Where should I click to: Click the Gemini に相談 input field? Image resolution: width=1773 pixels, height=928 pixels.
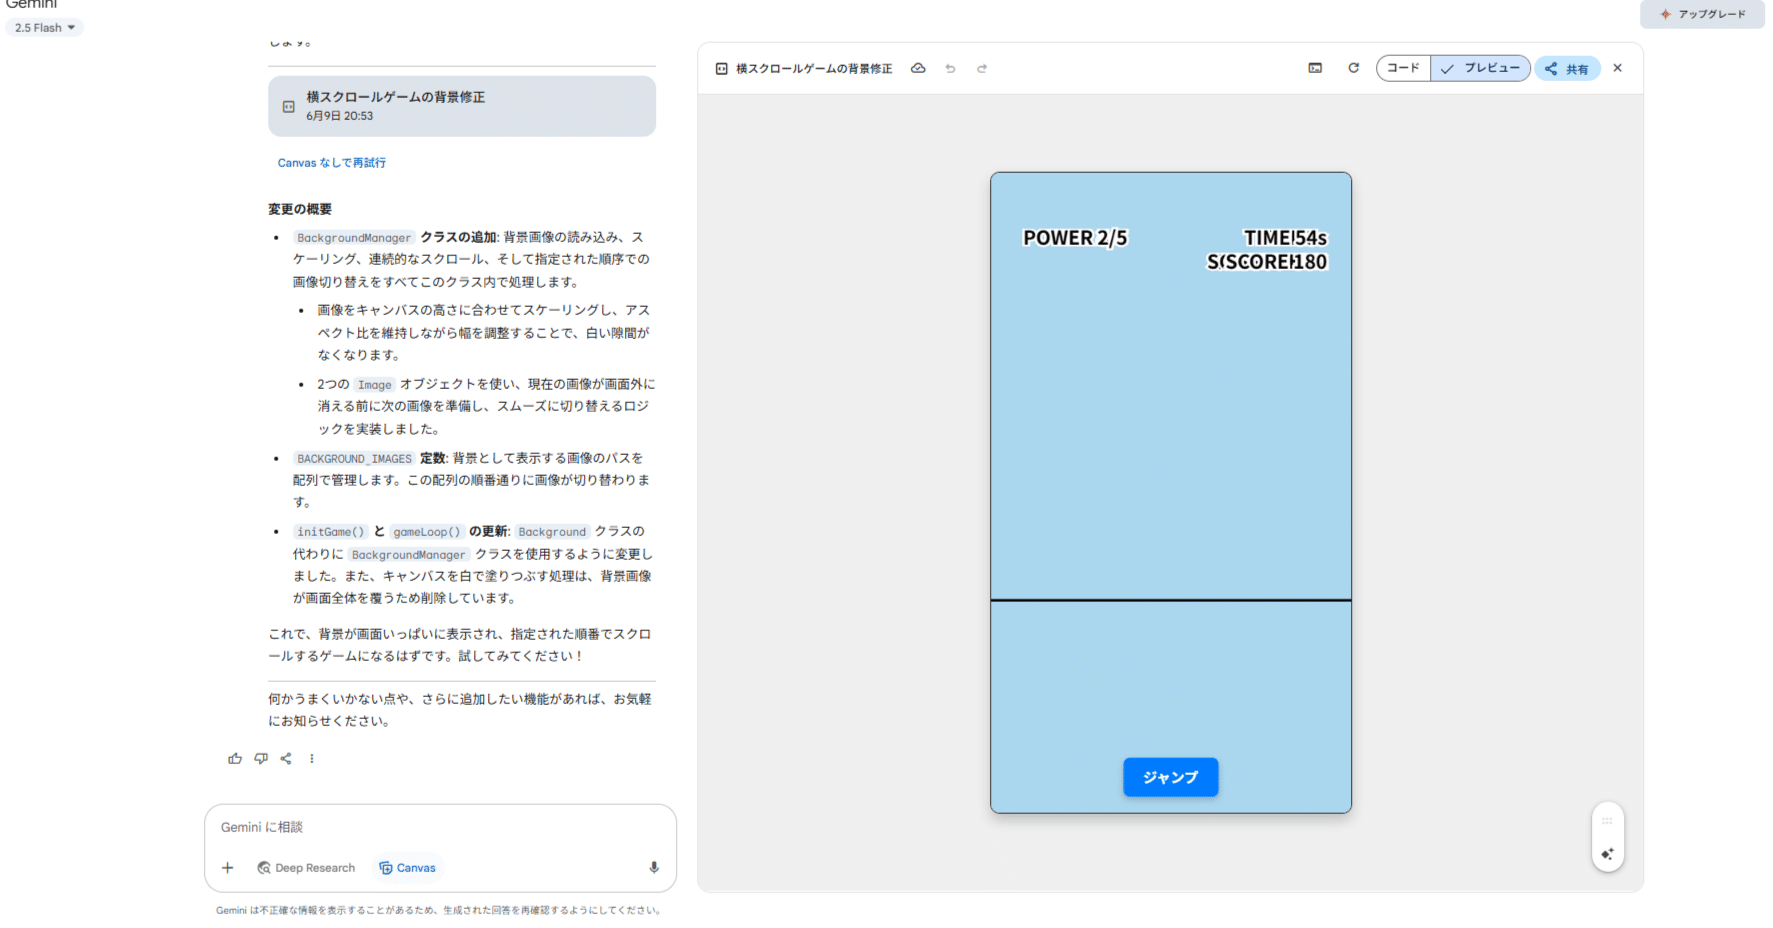click(440, 827)
